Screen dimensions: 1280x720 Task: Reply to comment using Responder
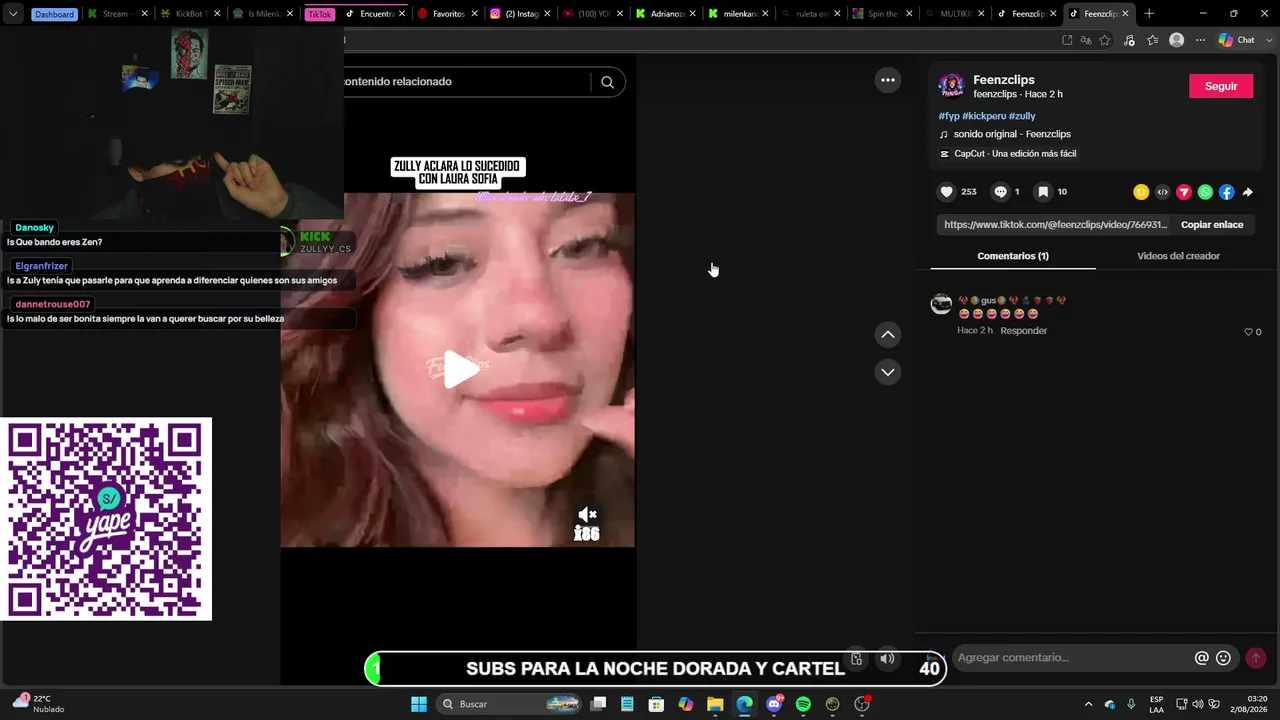tap(1024, 331)
